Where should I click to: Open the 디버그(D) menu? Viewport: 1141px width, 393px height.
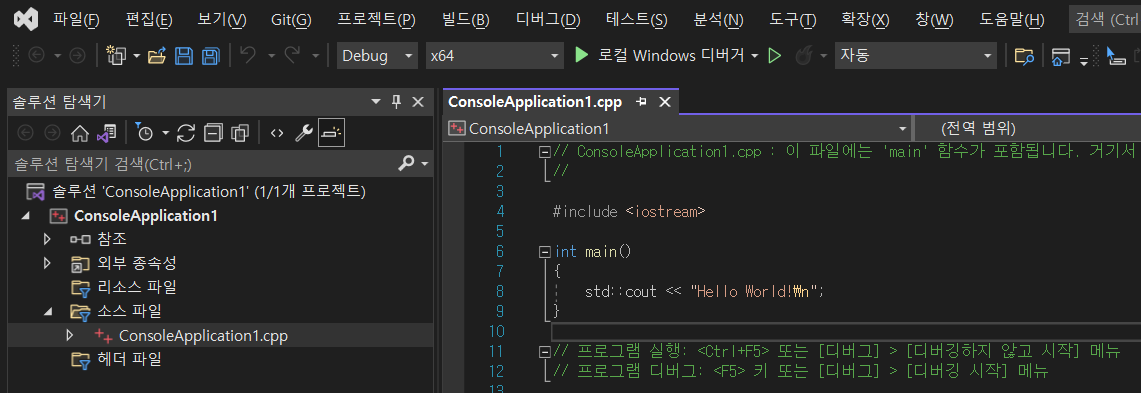click(x=547, y=20)
